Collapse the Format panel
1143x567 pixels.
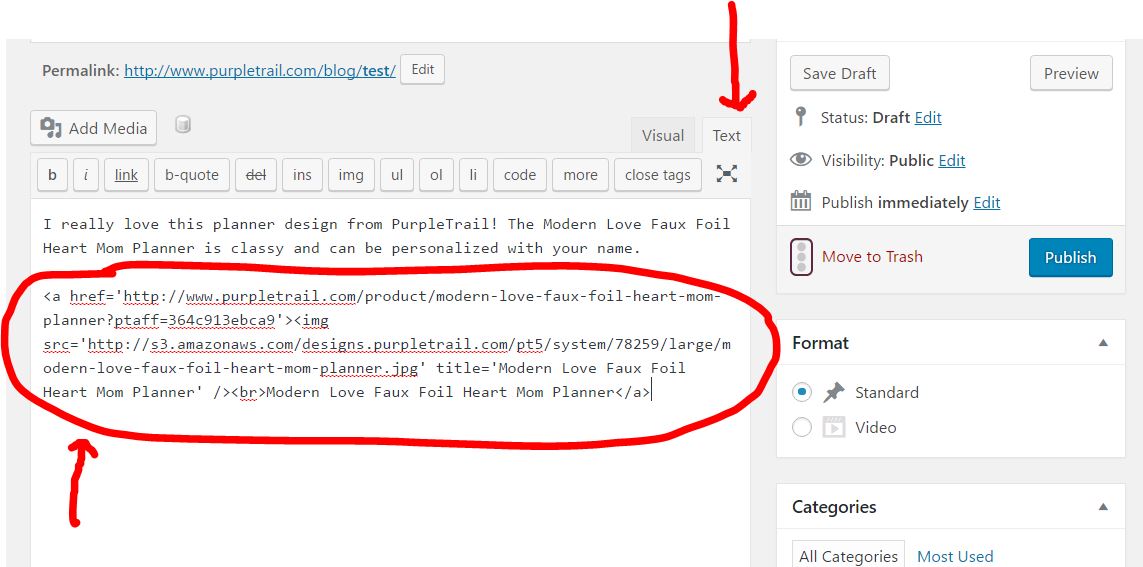(x=1103, y=343)
